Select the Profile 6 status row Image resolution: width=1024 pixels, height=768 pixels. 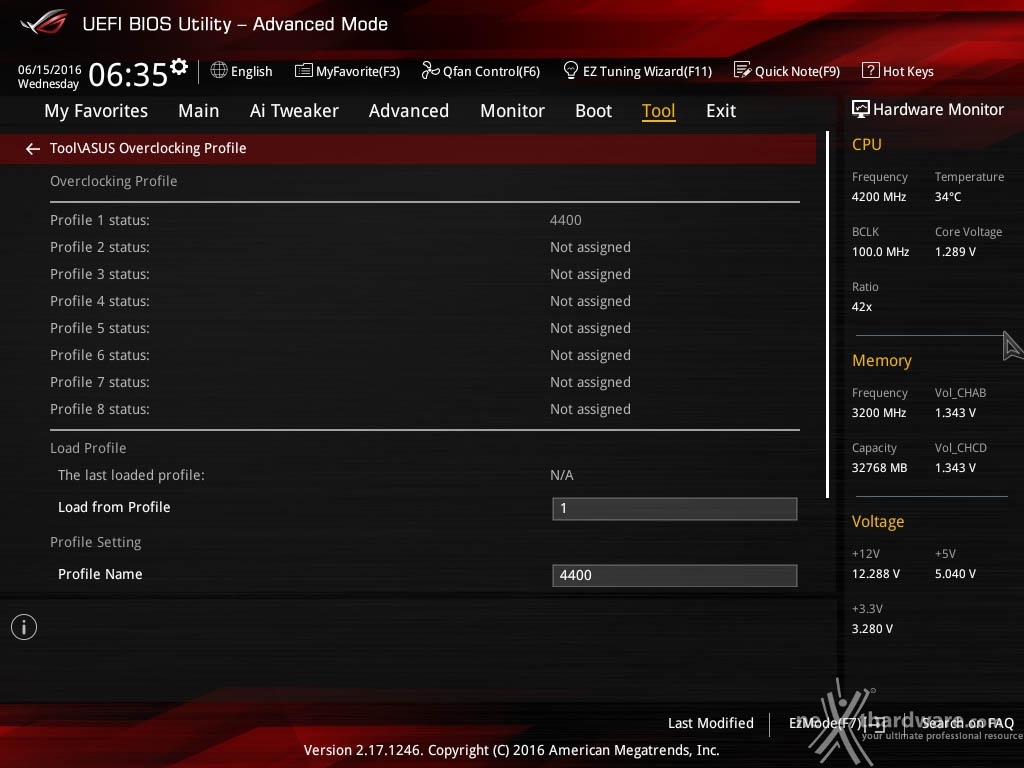(424, 355)
